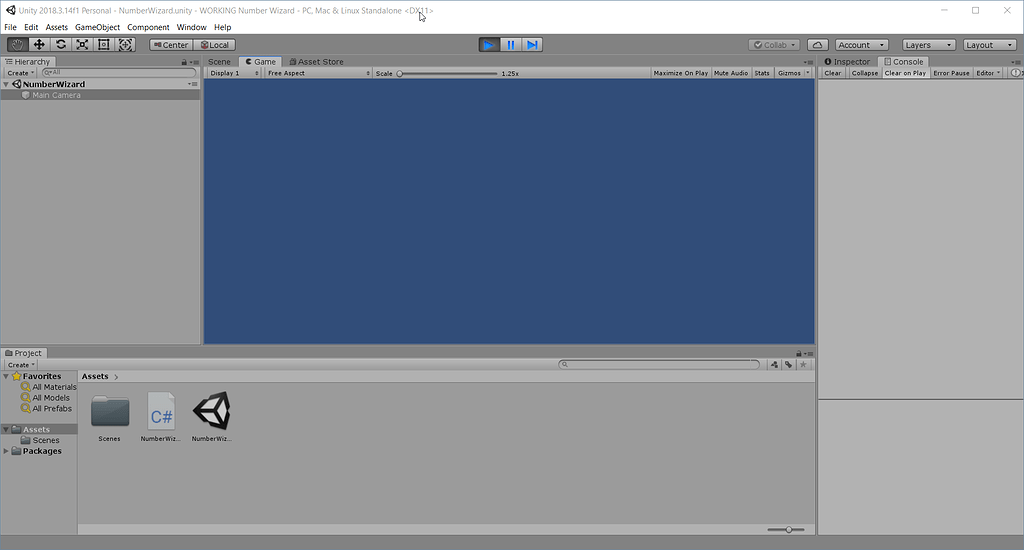The width and height of the screenshot is (1024, 550).
Task: Open the Window menu
Action: tap(191, 27)
